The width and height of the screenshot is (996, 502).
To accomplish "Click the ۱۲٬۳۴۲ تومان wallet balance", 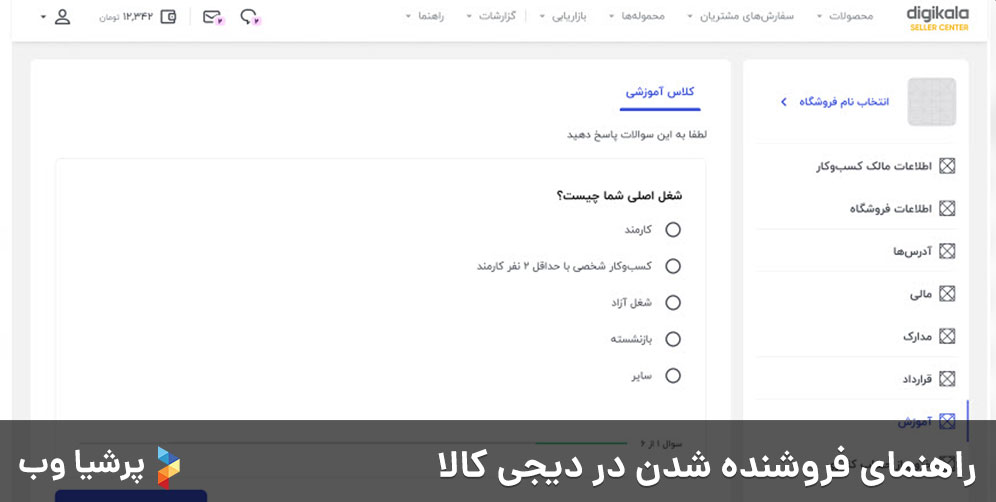I will click(126, 17).
